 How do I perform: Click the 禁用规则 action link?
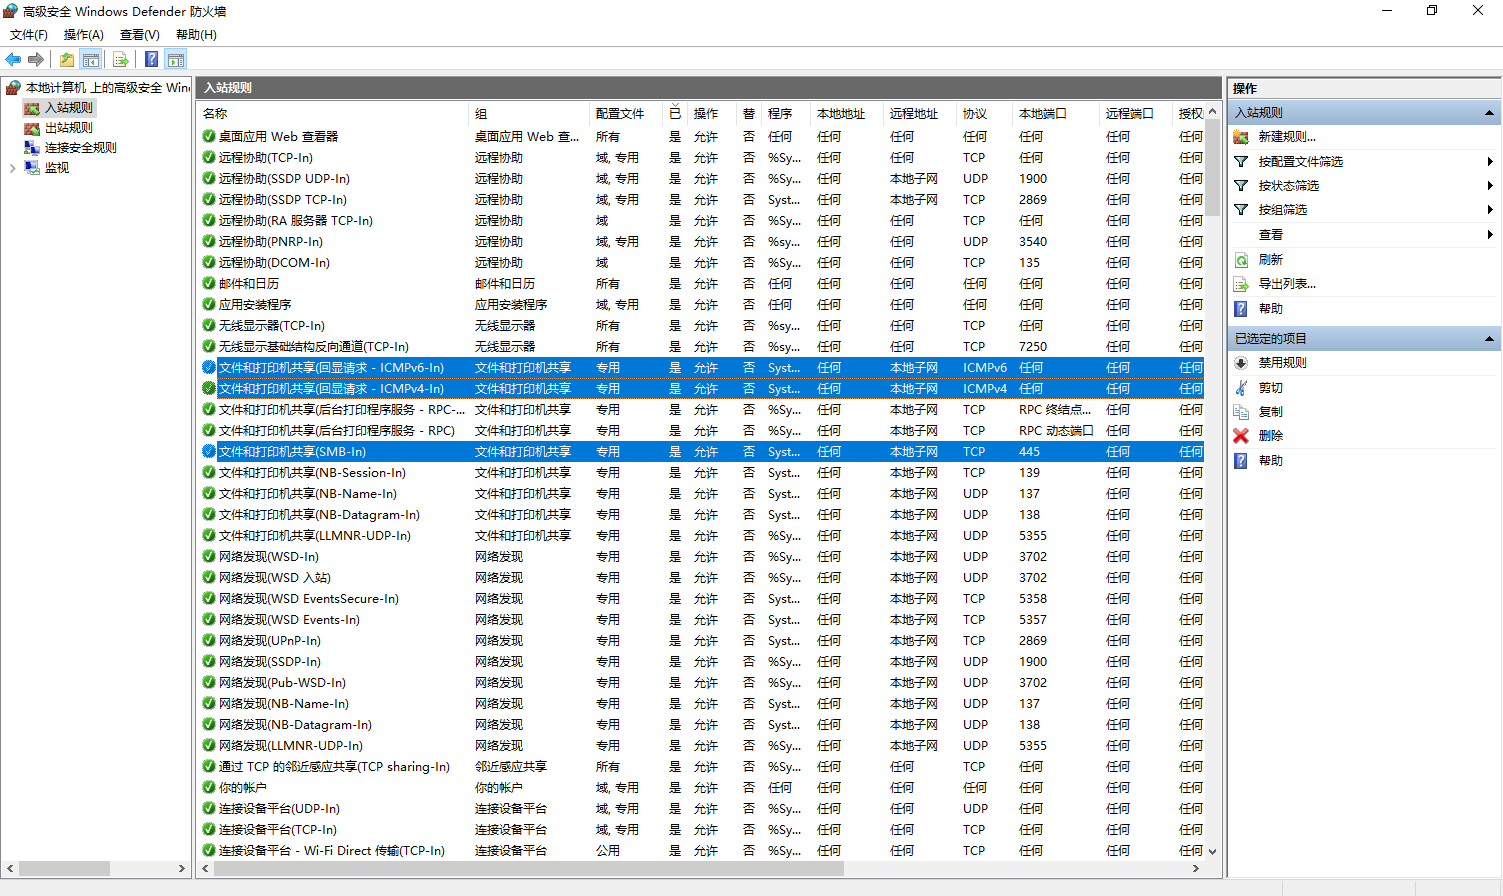point(1282,363)
